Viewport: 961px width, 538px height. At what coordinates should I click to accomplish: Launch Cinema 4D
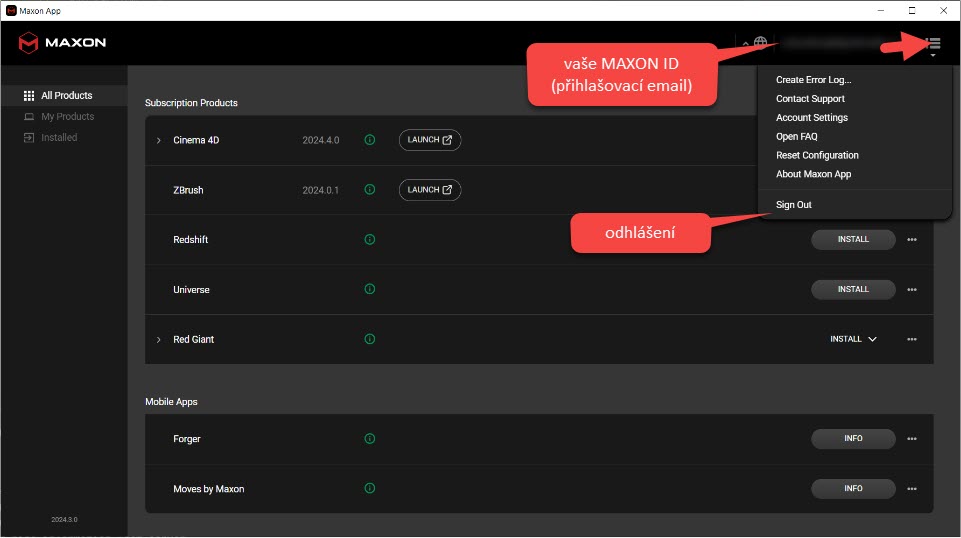pyautogui.click(x=430, y=140)
